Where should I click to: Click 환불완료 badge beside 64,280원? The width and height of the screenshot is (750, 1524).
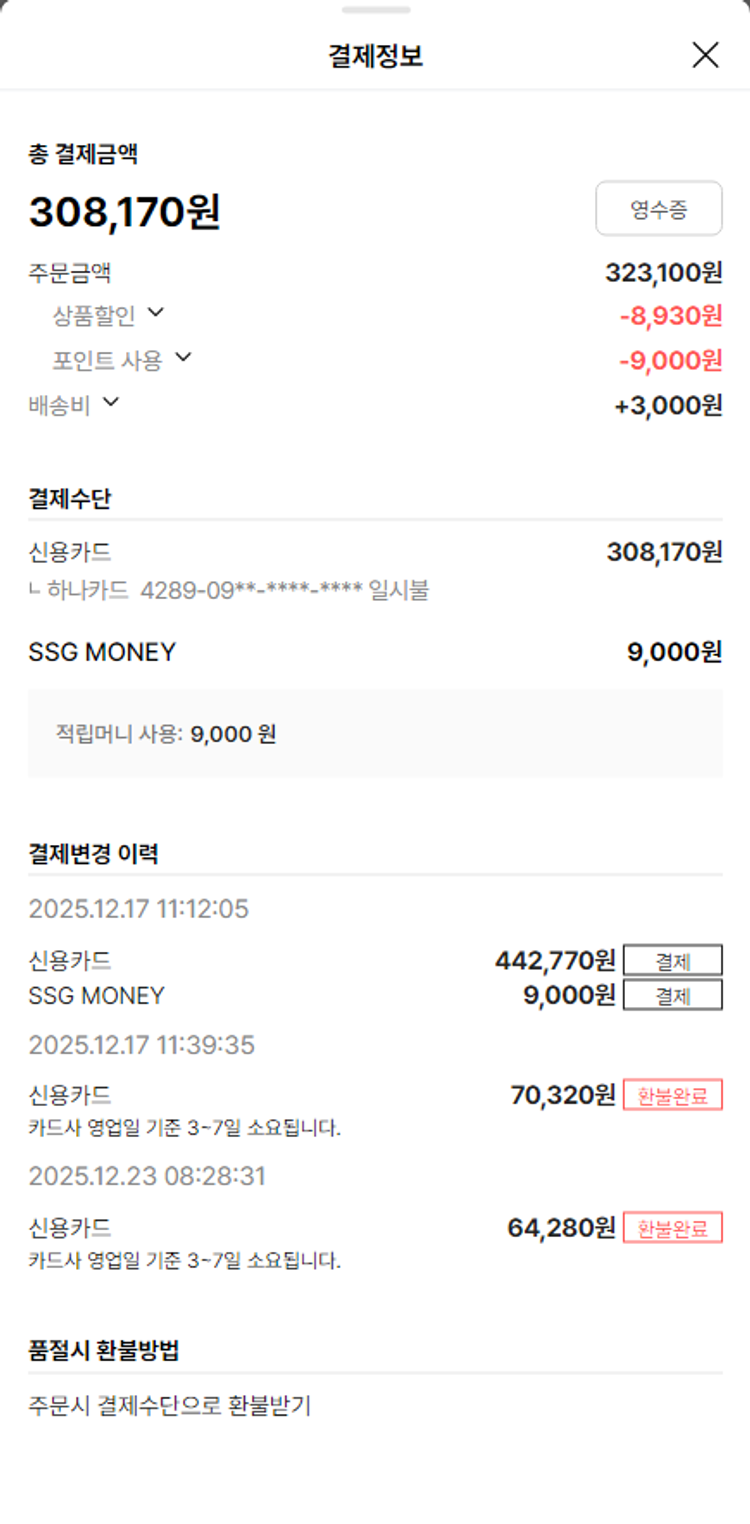pos(672,1228)
